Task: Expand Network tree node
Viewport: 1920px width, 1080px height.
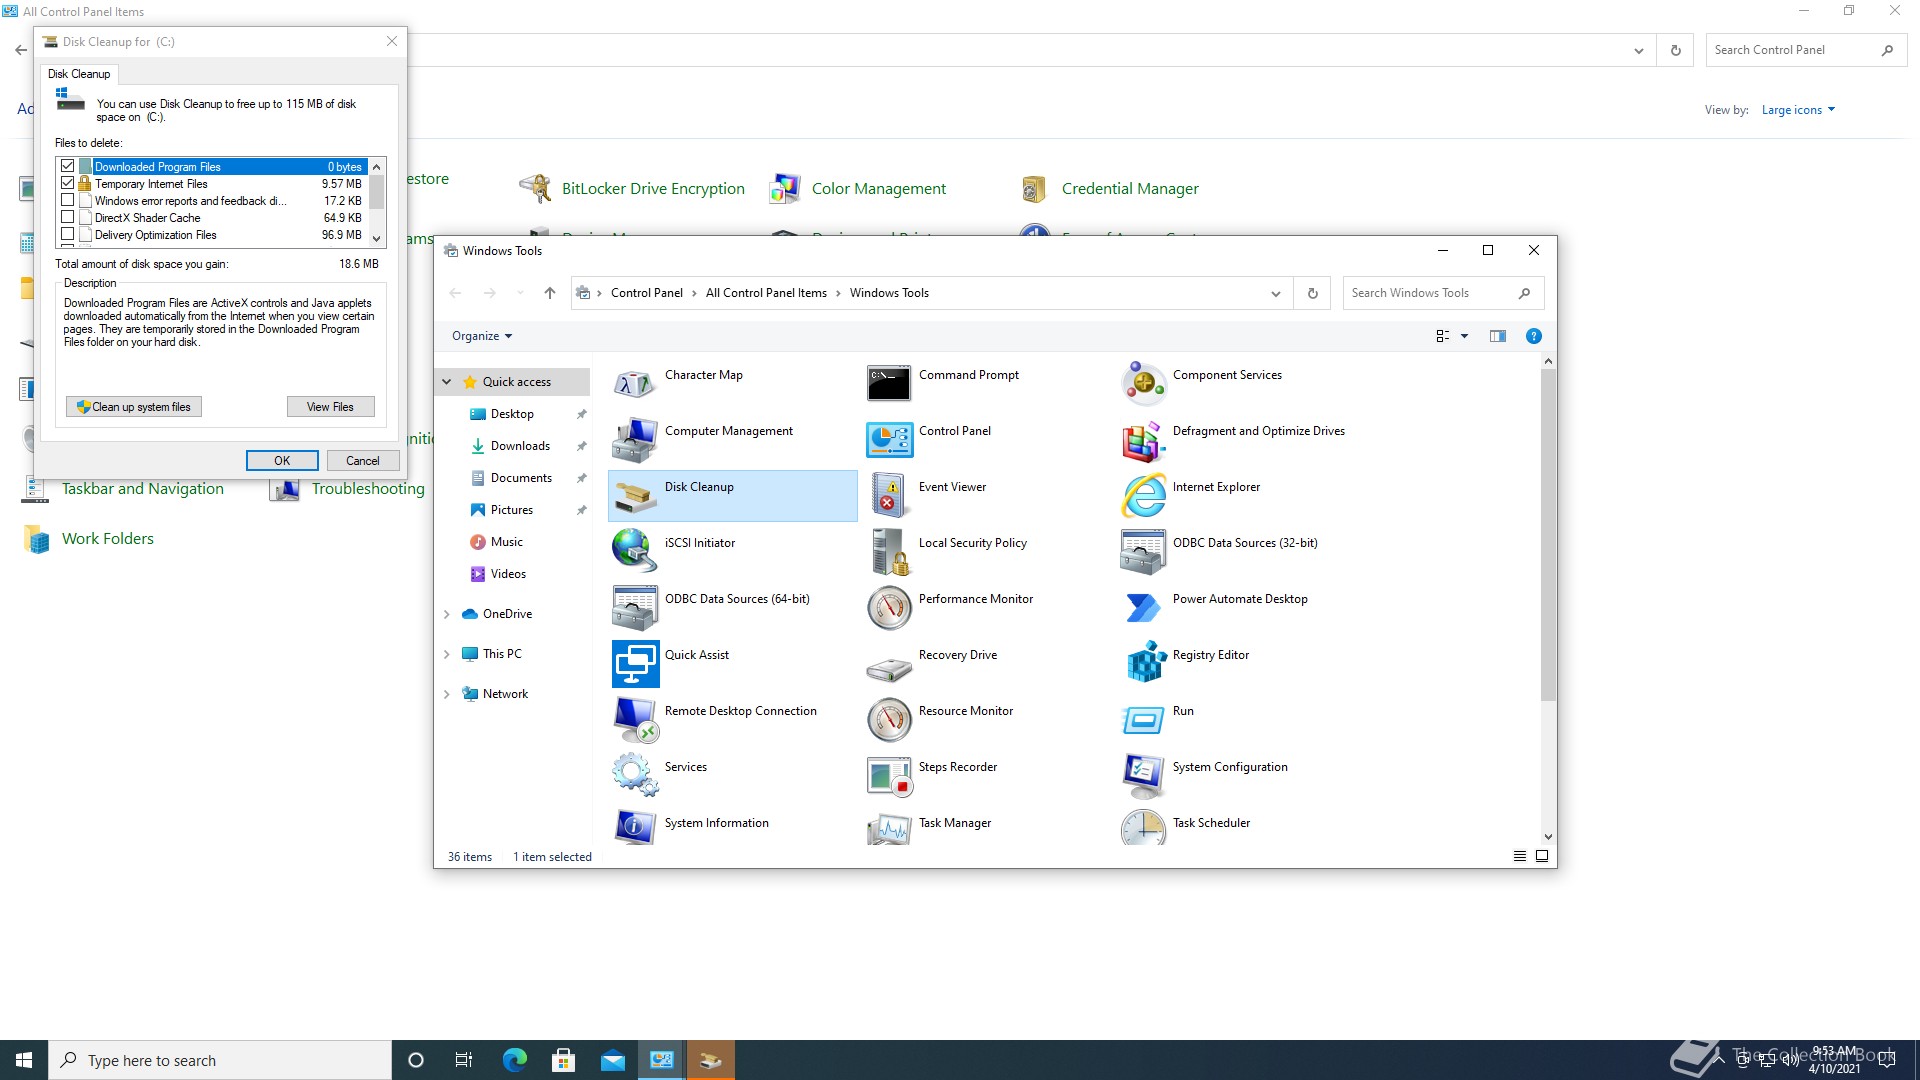Action: (447, 694)
